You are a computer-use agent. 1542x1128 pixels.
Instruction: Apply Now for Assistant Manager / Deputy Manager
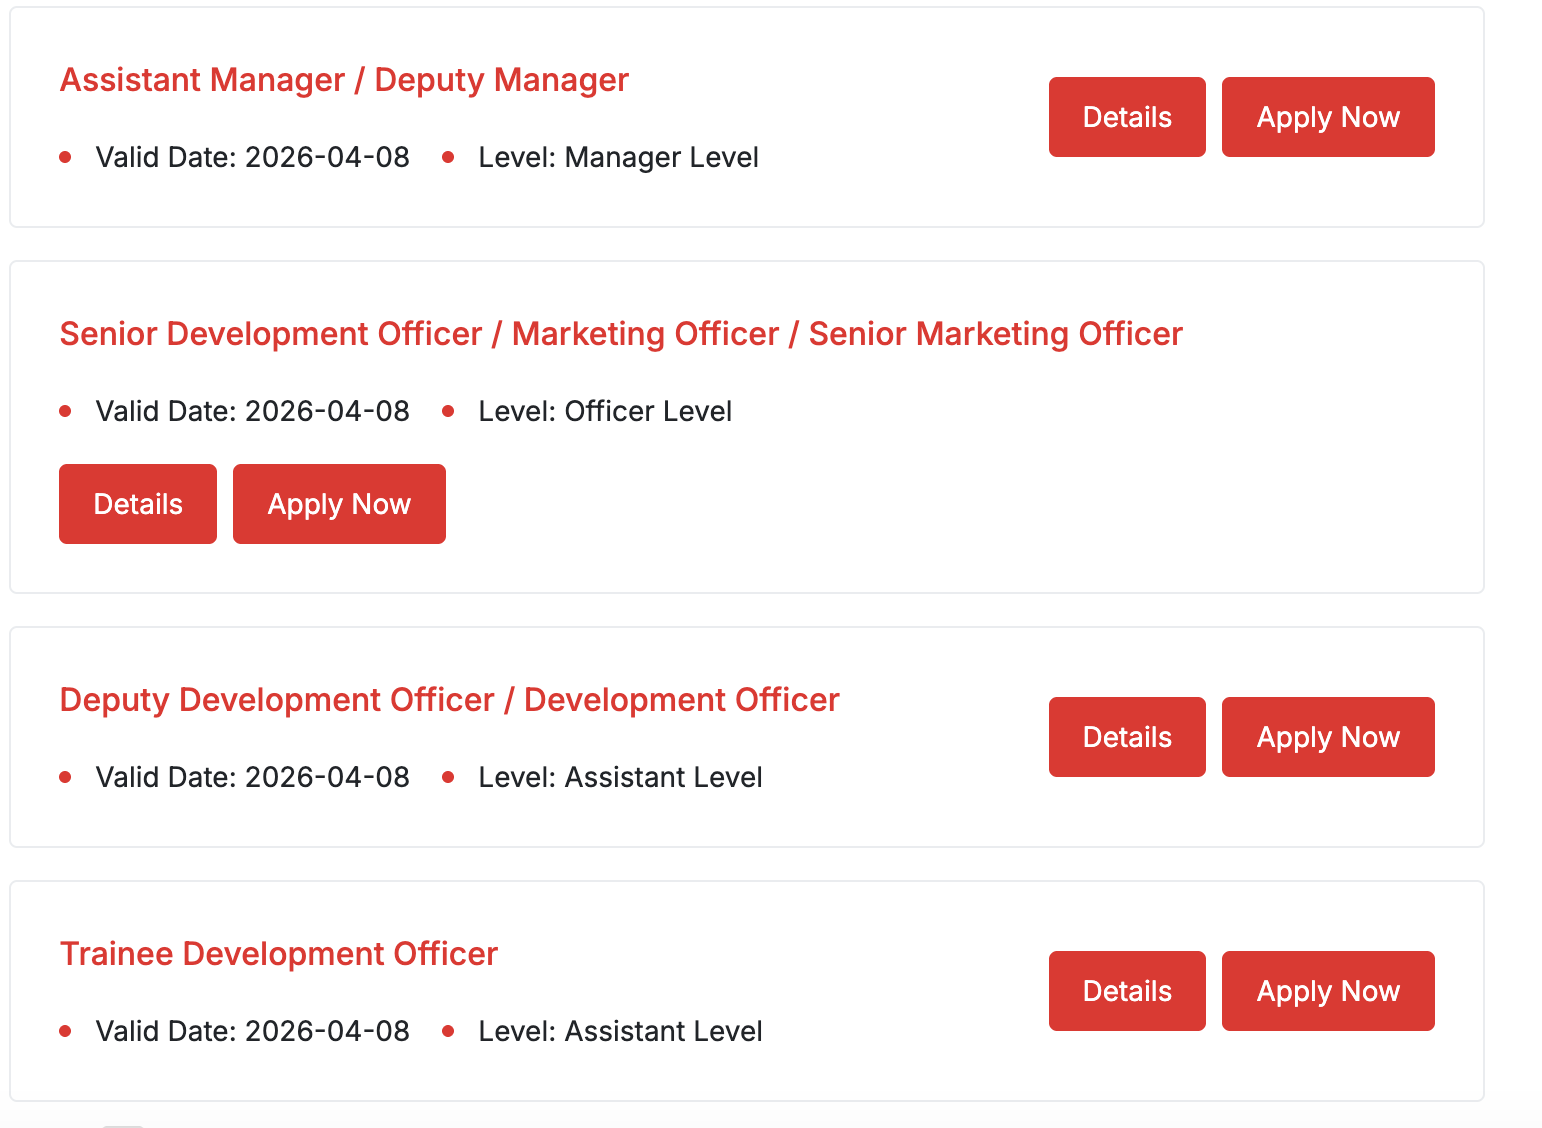(1328, 117)
